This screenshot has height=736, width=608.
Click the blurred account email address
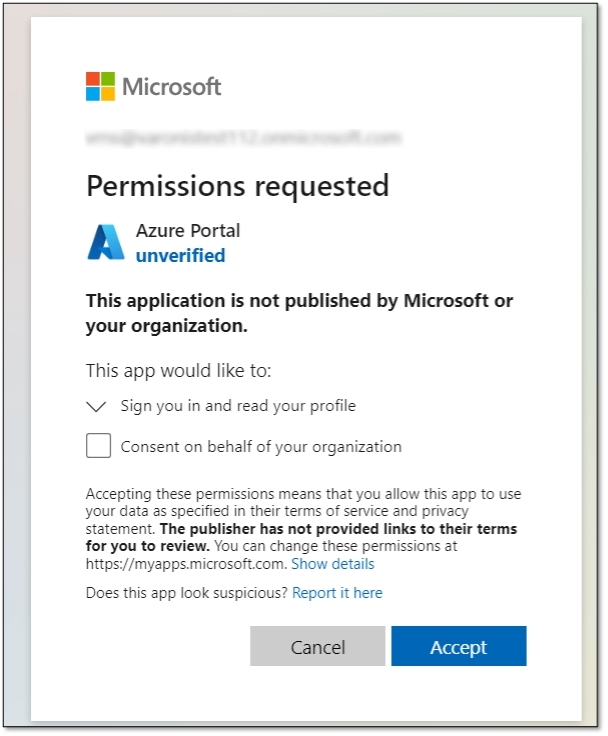(243, 138)
